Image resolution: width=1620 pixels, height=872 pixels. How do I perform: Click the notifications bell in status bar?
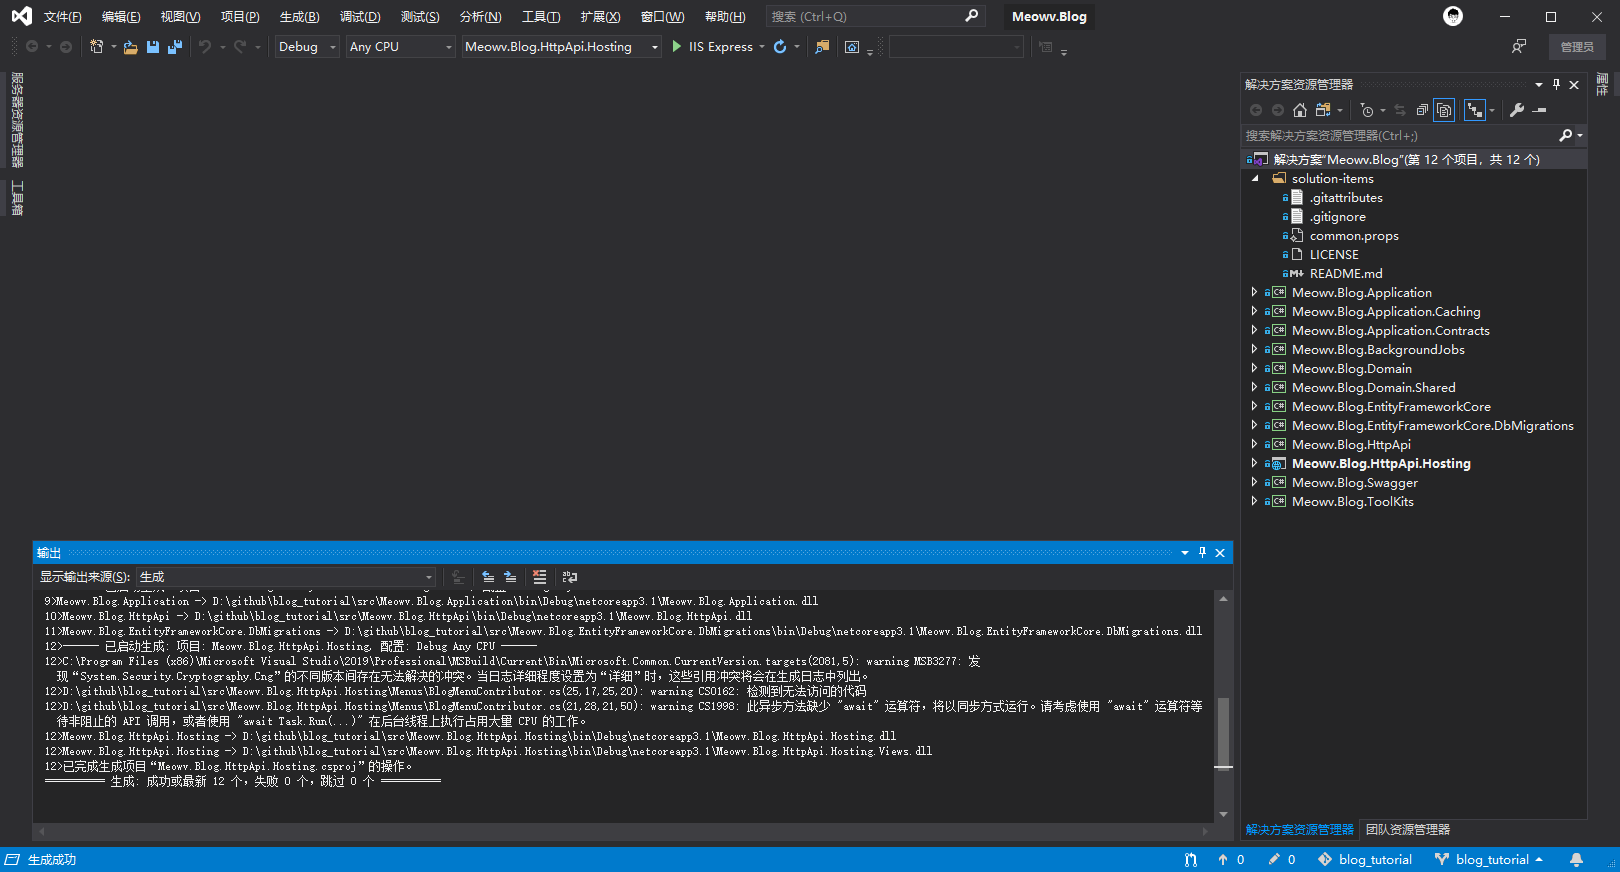[1576, 859]
